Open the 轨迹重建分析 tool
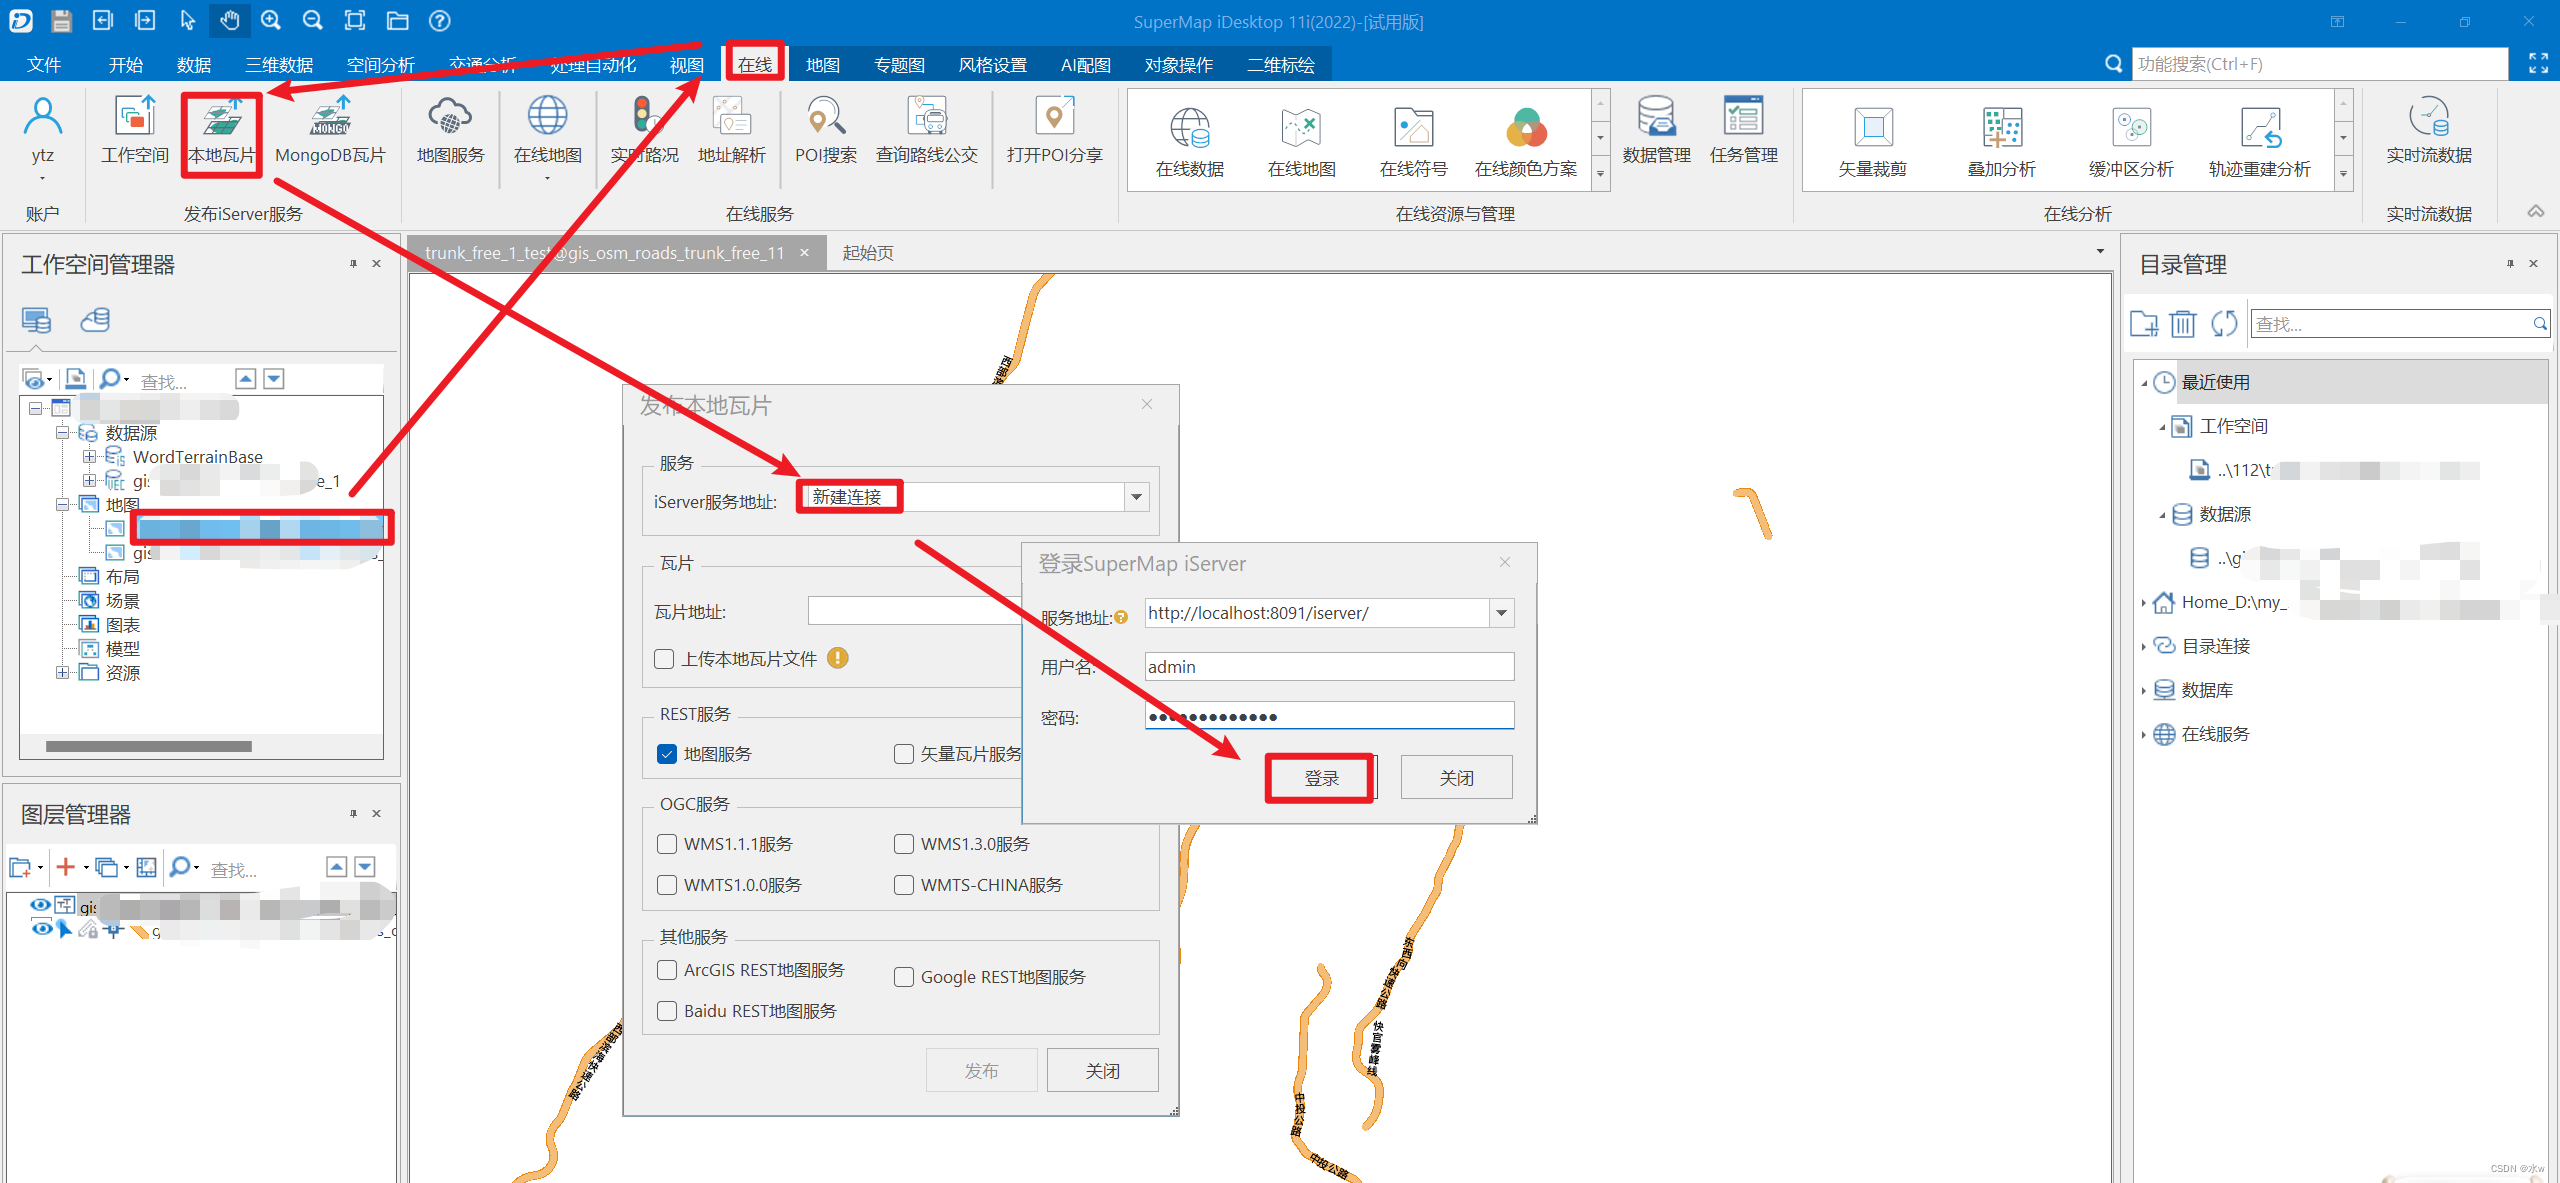The width and height of the screenshot is (2560, 1183). pyautogui.click(x=2260, y=142)
